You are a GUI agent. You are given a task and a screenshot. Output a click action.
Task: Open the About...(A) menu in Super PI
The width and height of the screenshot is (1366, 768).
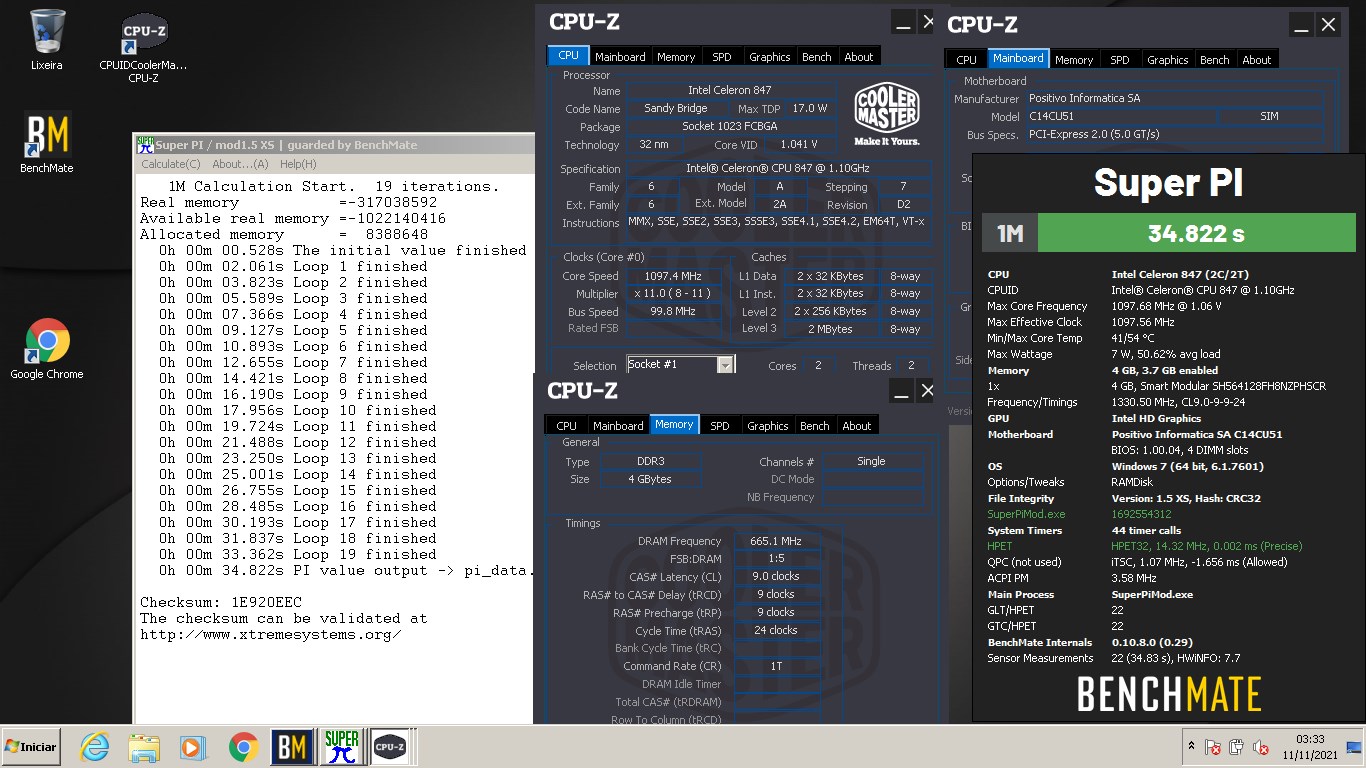click(240, 164)
